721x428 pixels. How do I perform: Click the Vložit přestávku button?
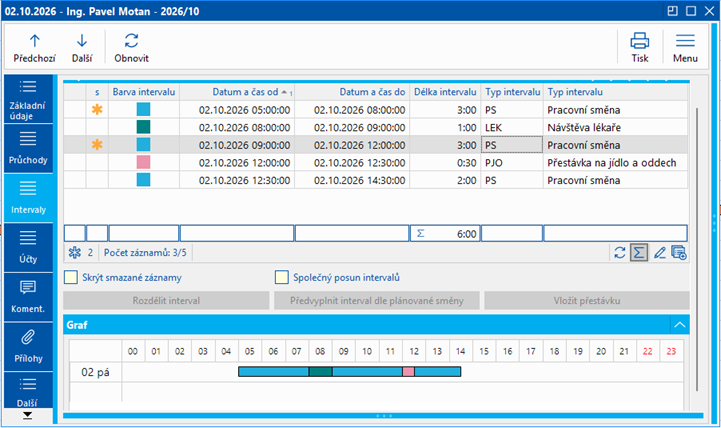tap(587, 301)
